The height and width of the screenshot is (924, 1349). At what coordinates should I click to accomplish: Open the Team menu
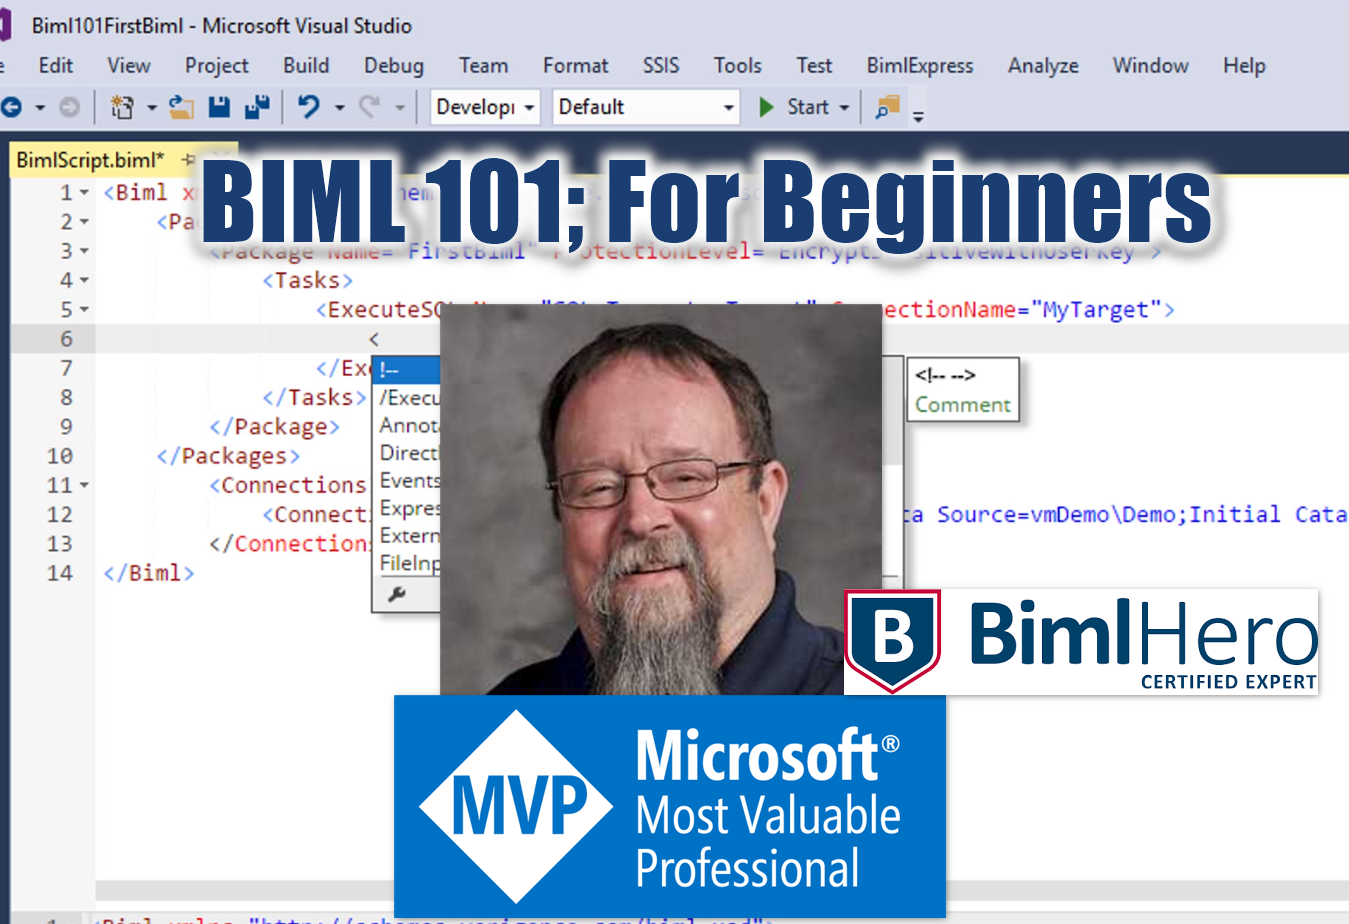483,66
